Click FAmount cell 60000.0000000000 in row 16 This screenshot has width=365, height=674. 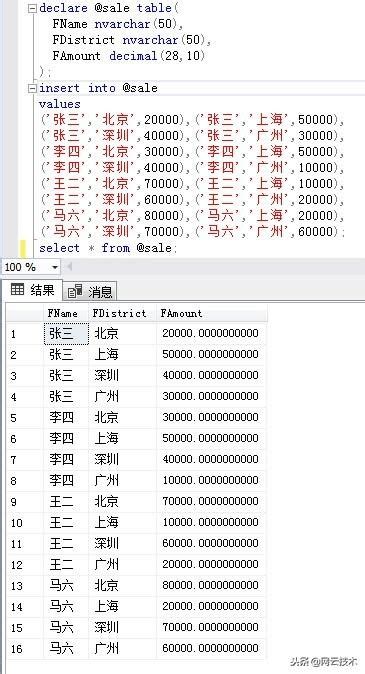(x=212, y=648)
